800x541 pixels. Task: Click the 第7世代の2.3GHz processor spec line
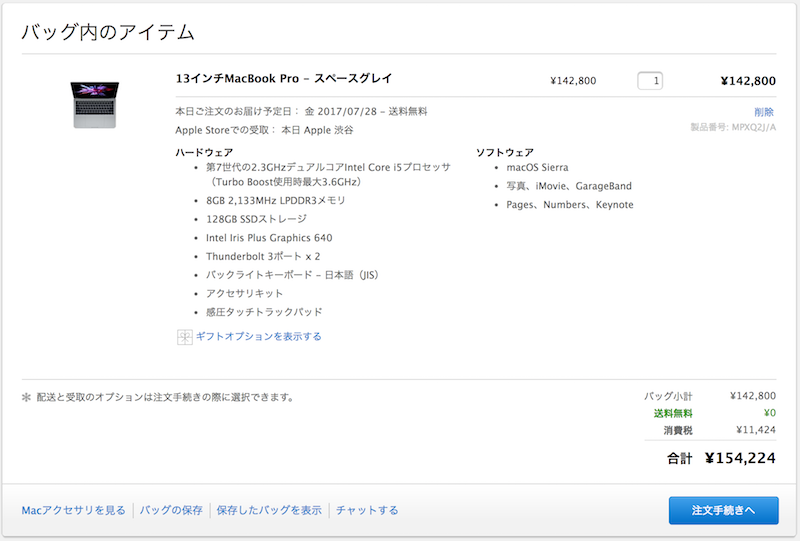(x=328, y=175)
